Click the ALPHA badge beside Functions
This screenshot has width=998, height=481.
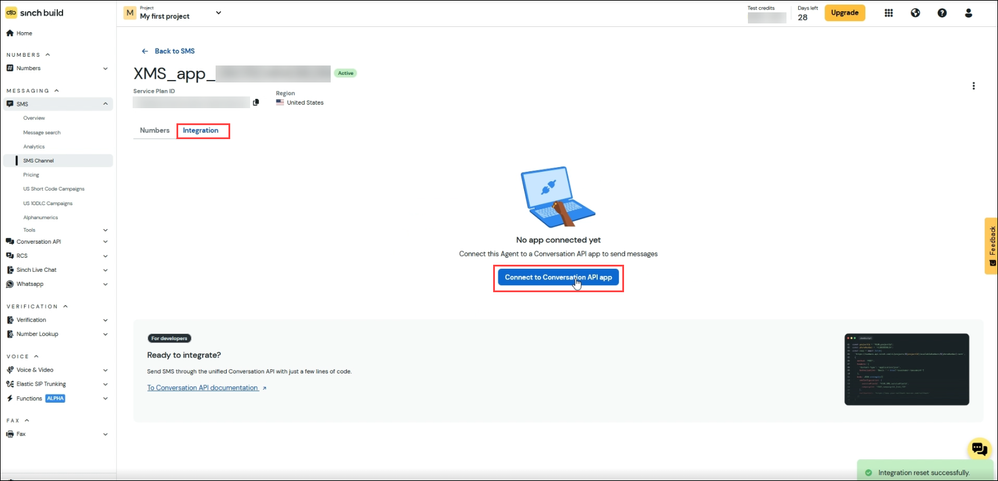pyautogui.click(x=55, y=398)
